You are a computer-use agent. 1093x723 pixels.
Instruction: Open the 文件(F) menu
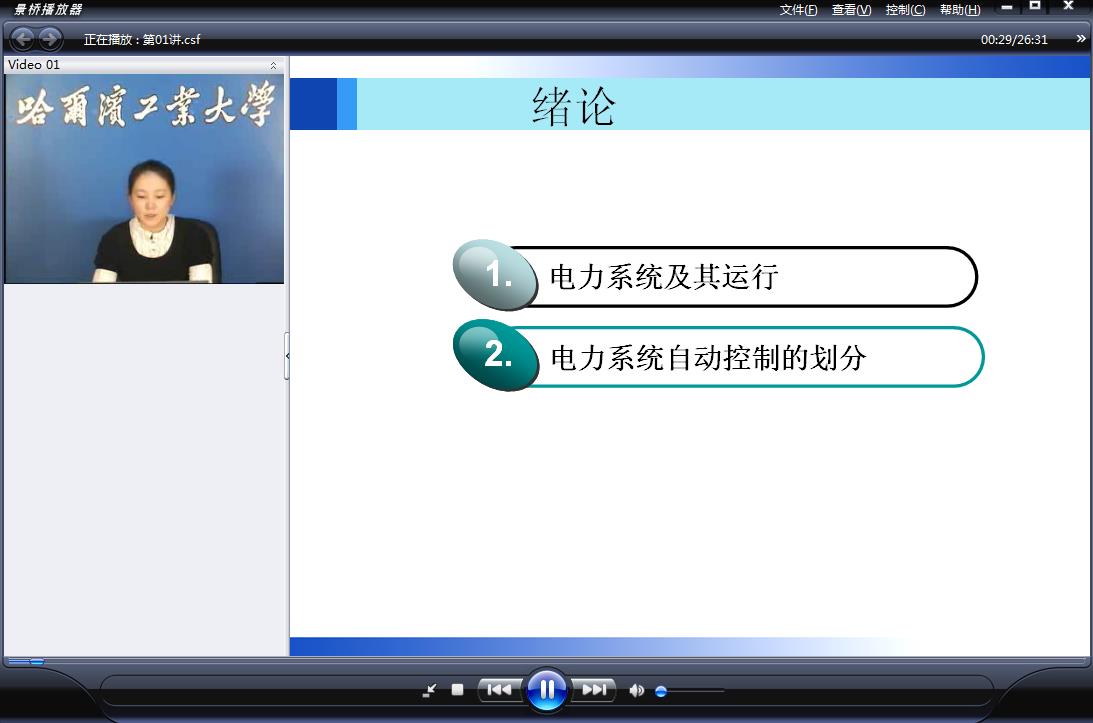click(798, 10)
